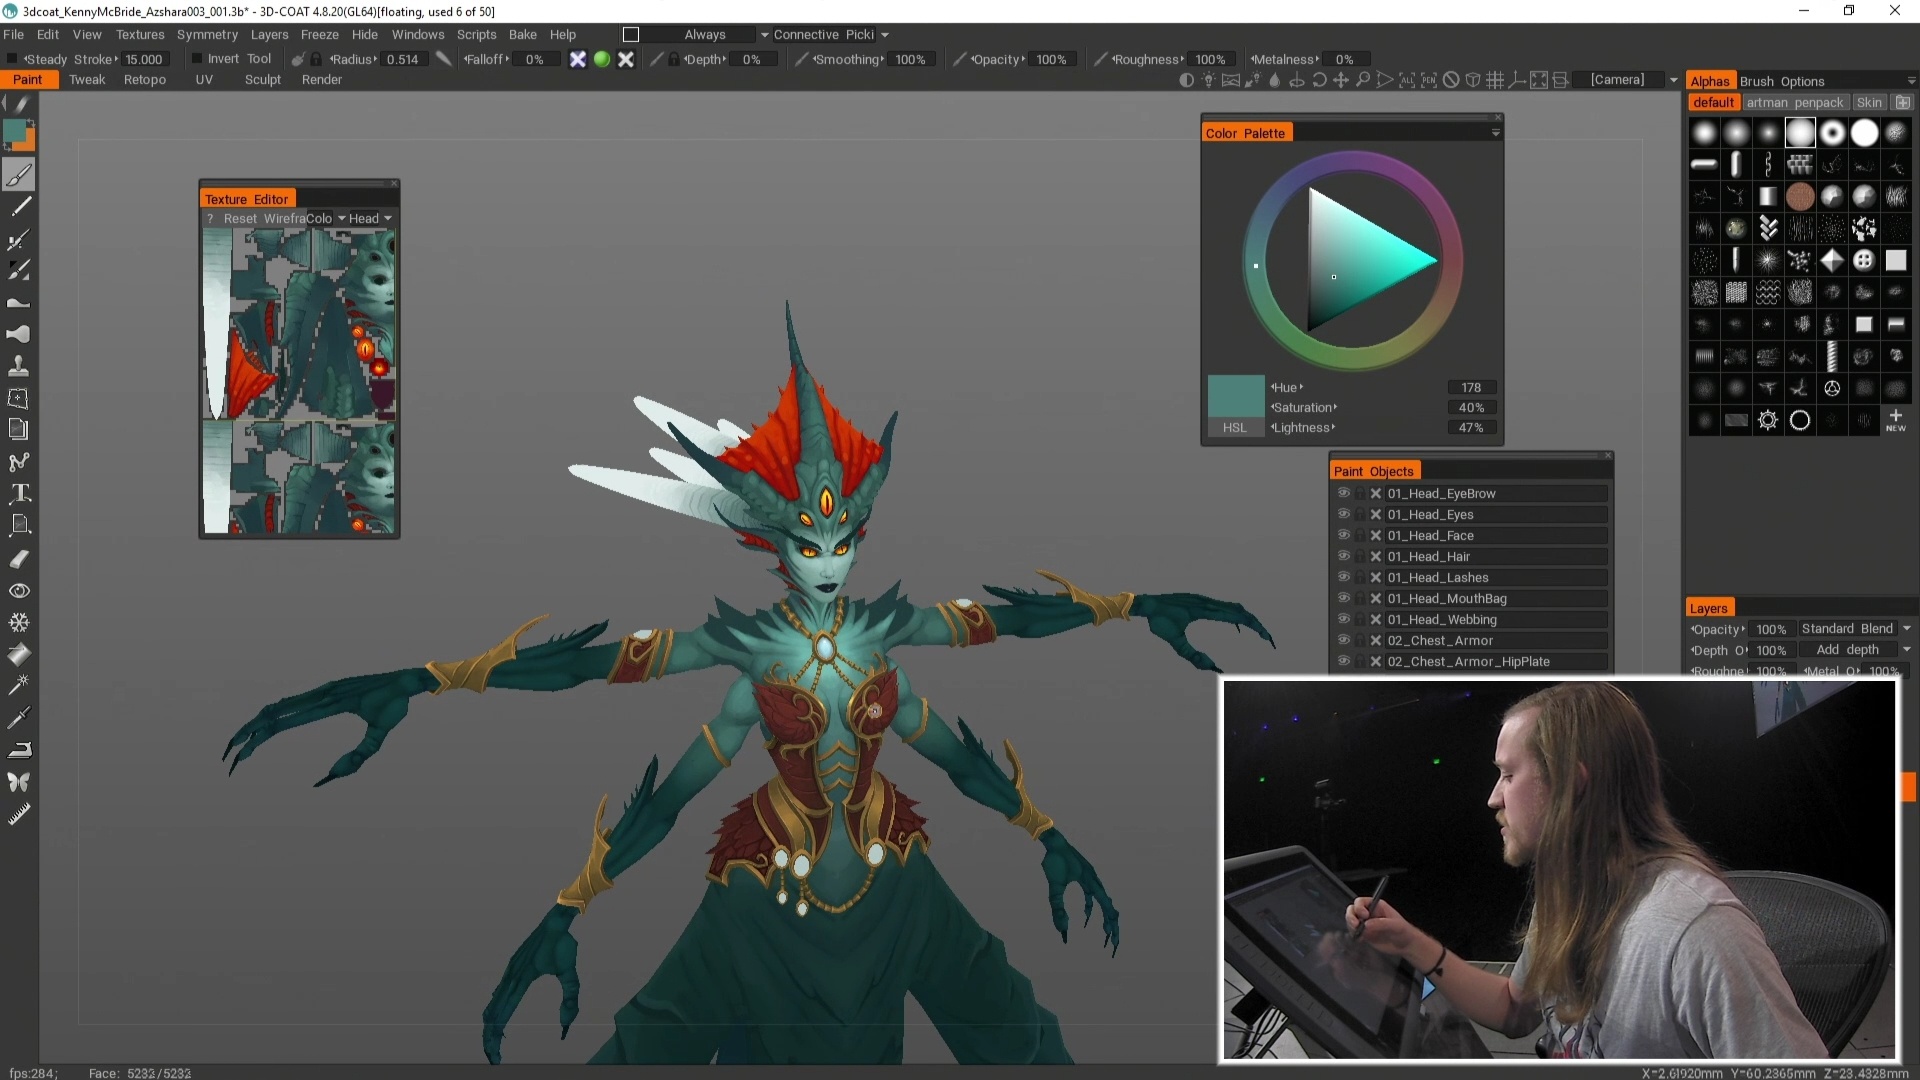Image resolution: width=1920 pixels, height=1080 pixels.
Task: Select the Skin alpha set
Action: click(1869, 103)
